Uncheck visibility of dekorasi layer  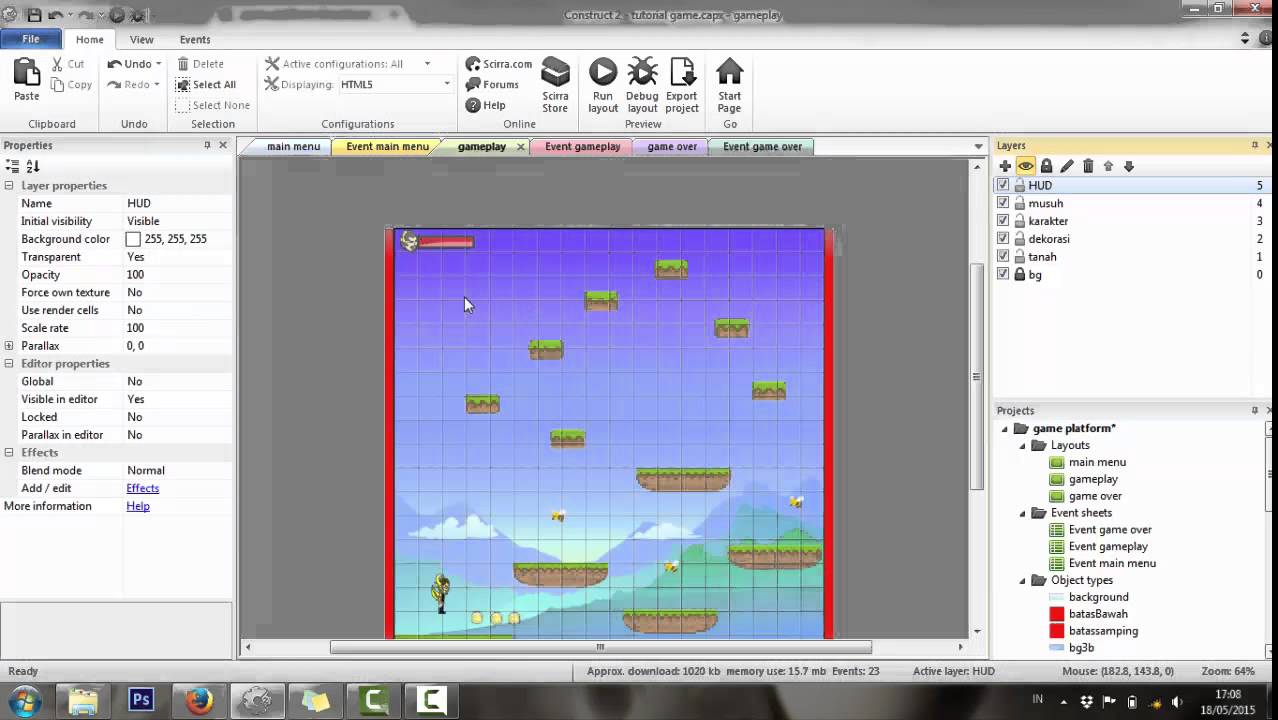pos(1003,239)
